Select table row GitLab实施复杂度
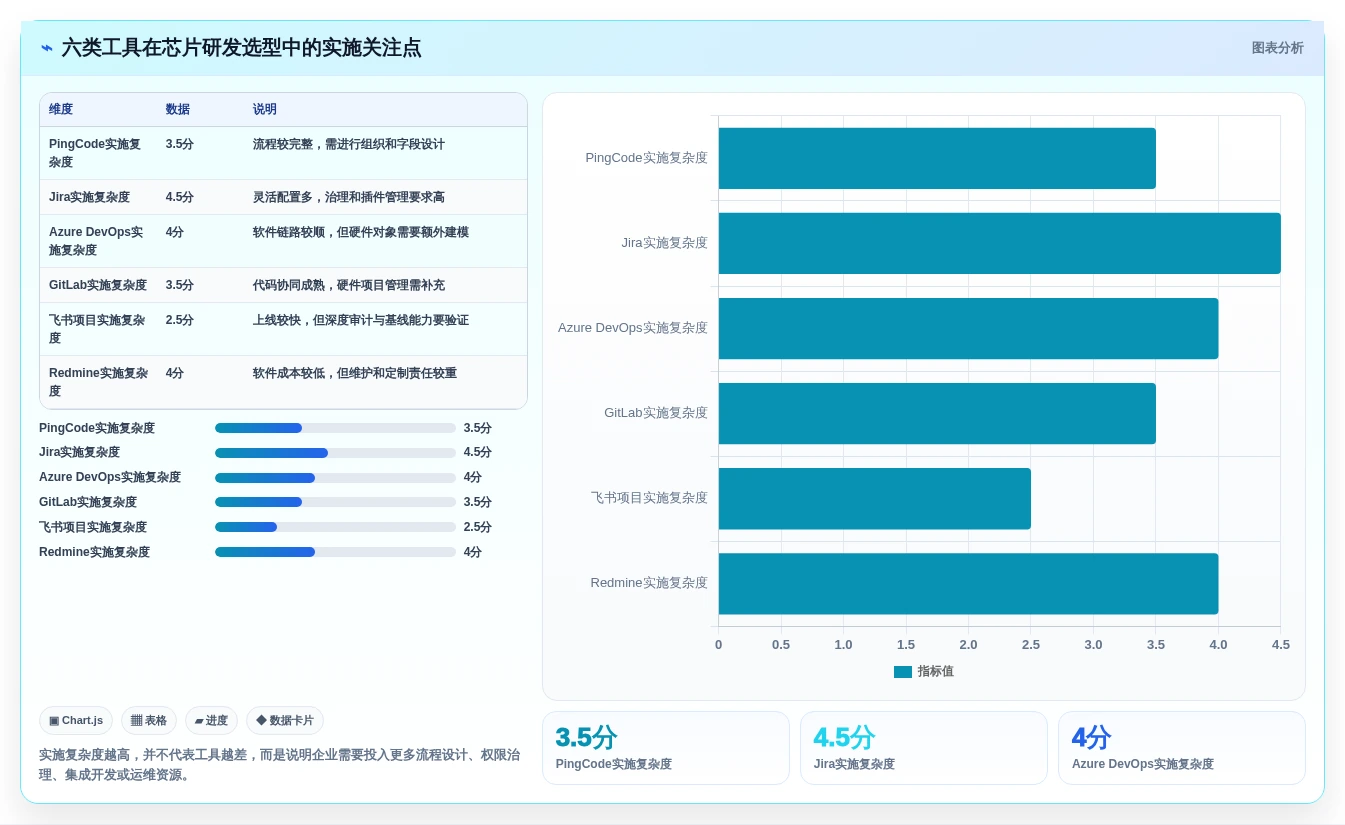This screenshot has height=825, width=1345. click(283, 285)
